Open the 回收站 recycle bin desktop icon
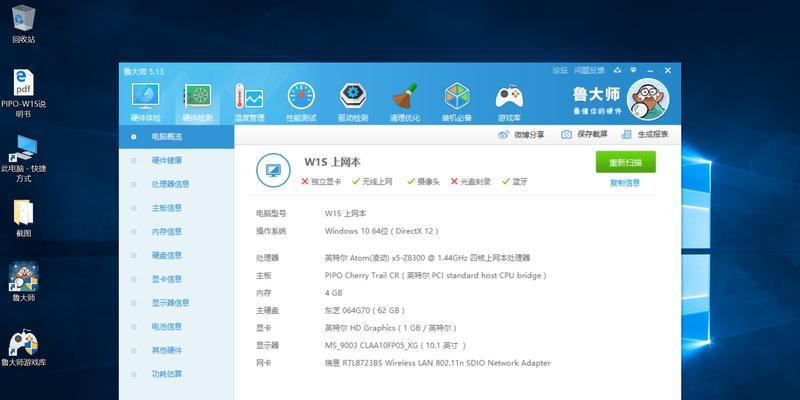The height and width of the screenshot is (400, 800). (x=23, y=24)
